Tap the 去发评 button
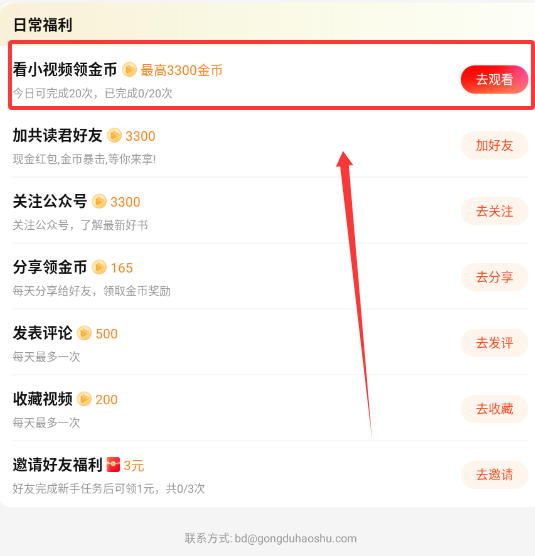The image size is (535, 556). click(x=494, y=343)
